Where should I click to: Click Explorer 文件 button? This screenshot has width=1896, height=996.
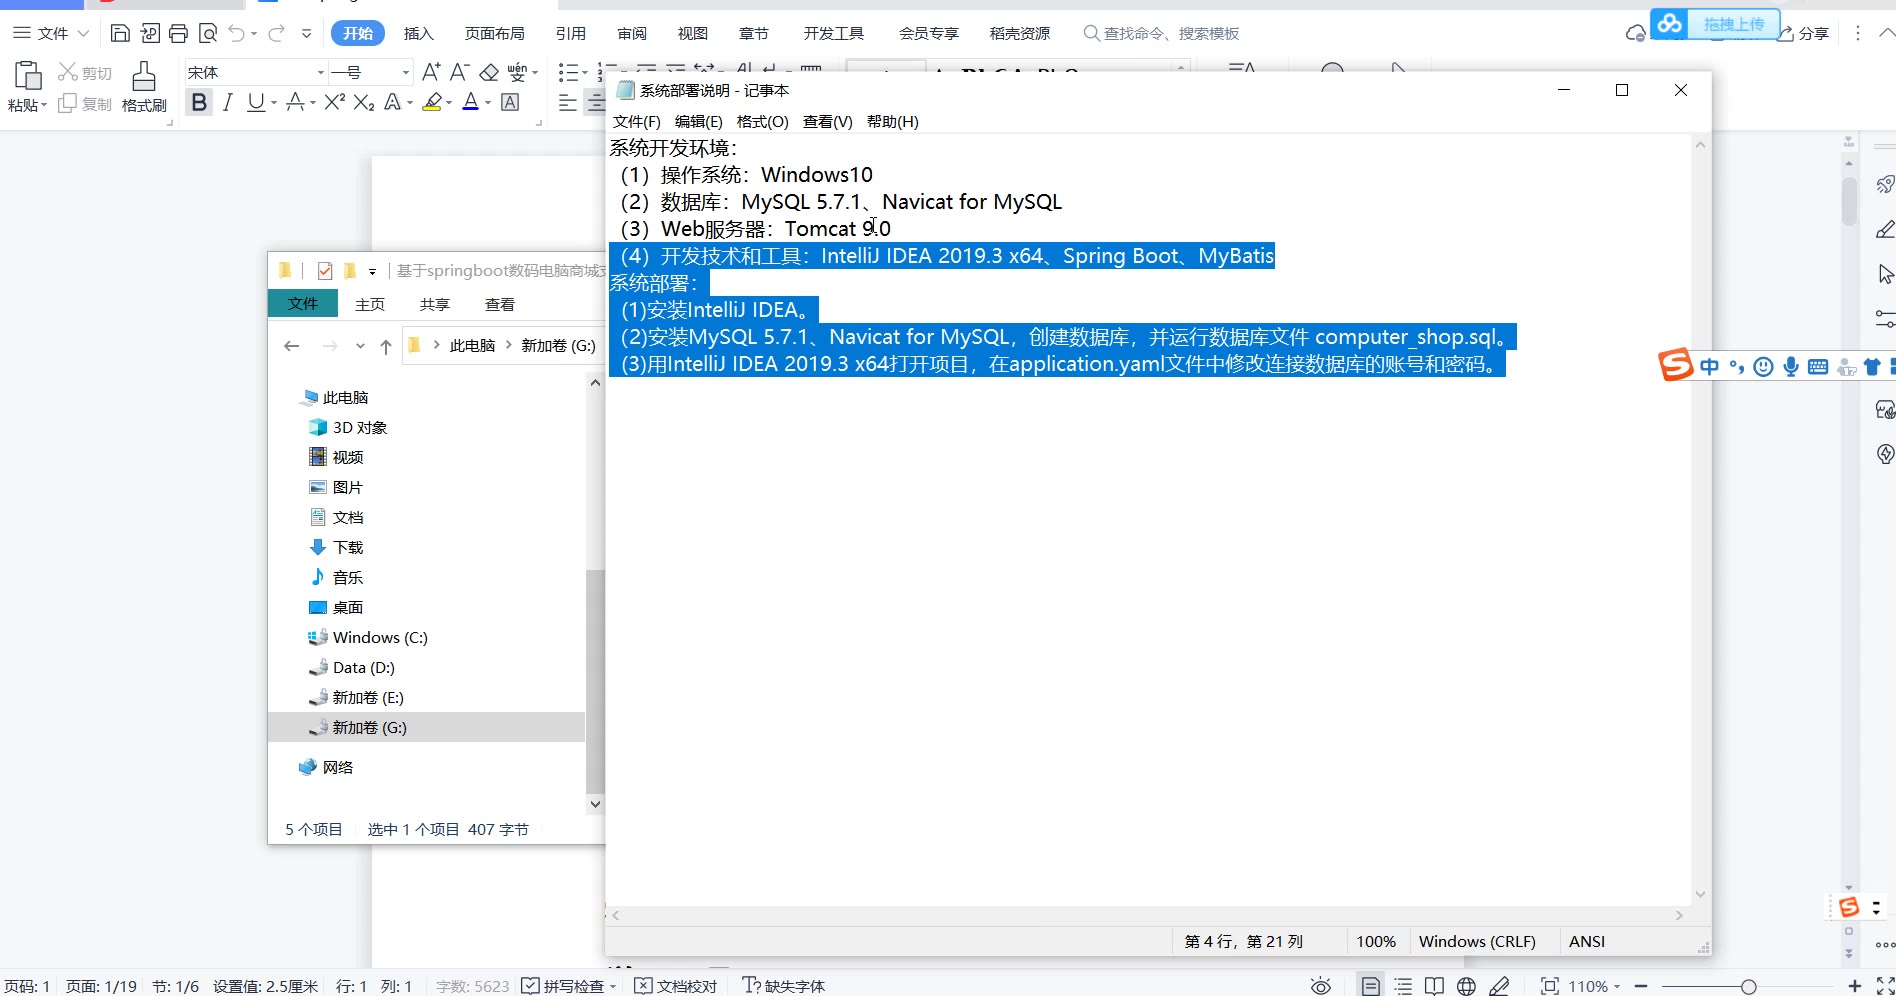(x=302, y=303)
